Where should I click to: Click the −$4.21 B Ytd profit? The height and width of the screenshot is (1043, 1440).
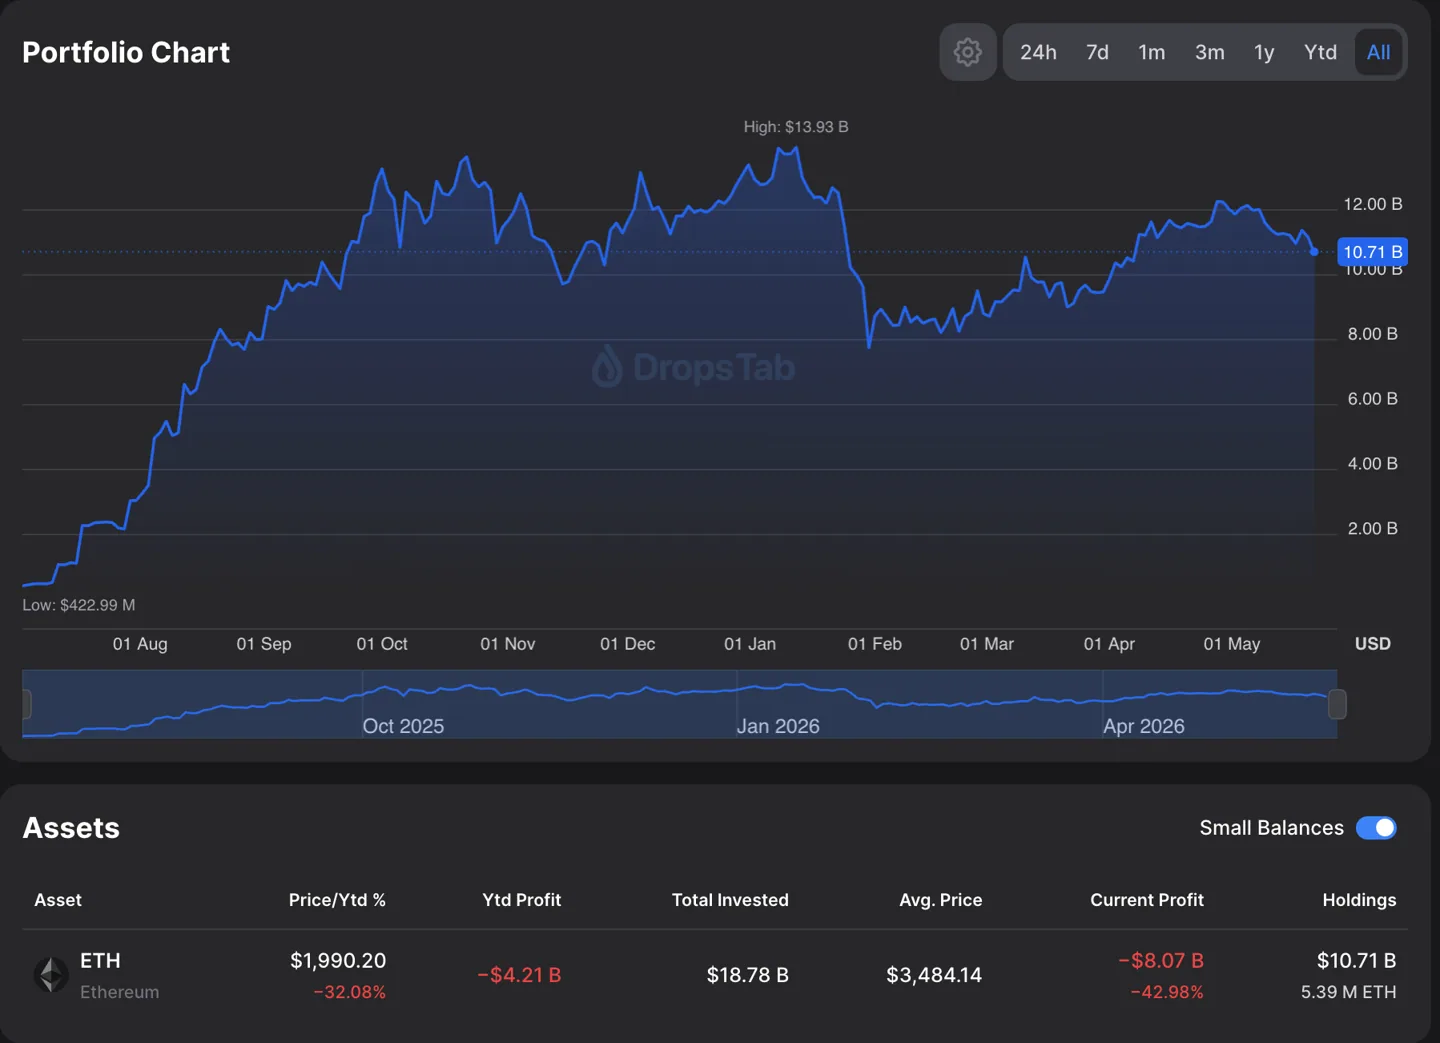[519, 975]
